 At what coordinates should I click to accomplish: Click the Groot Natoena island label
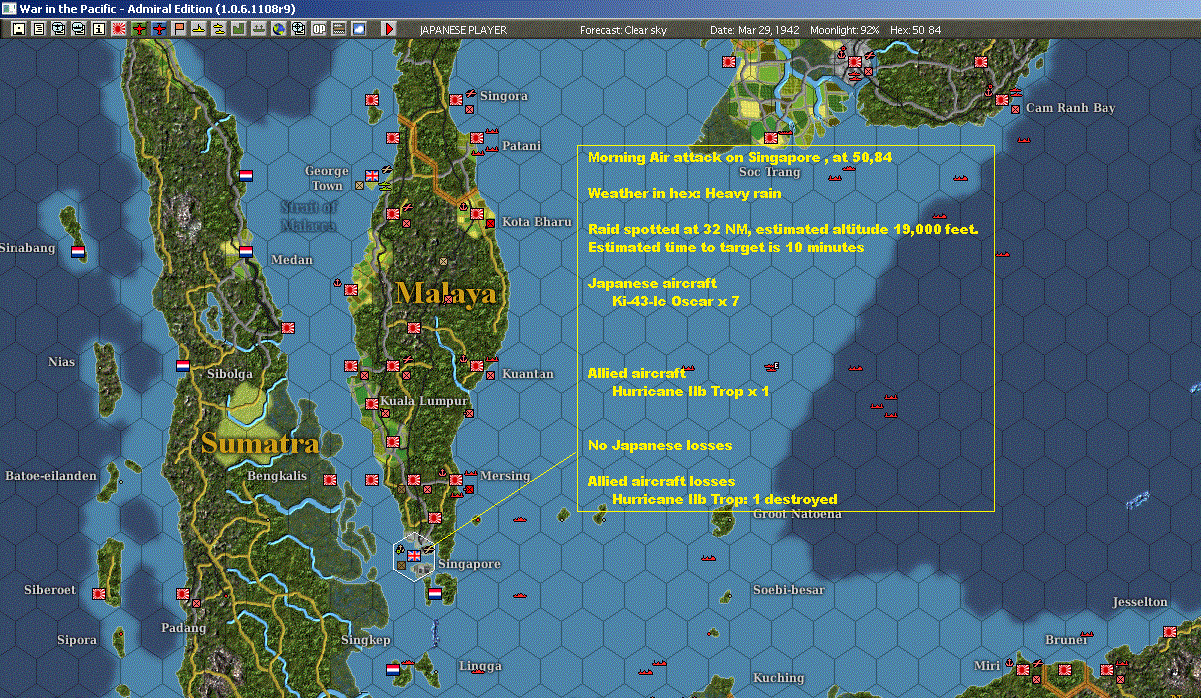pos(797,514)
